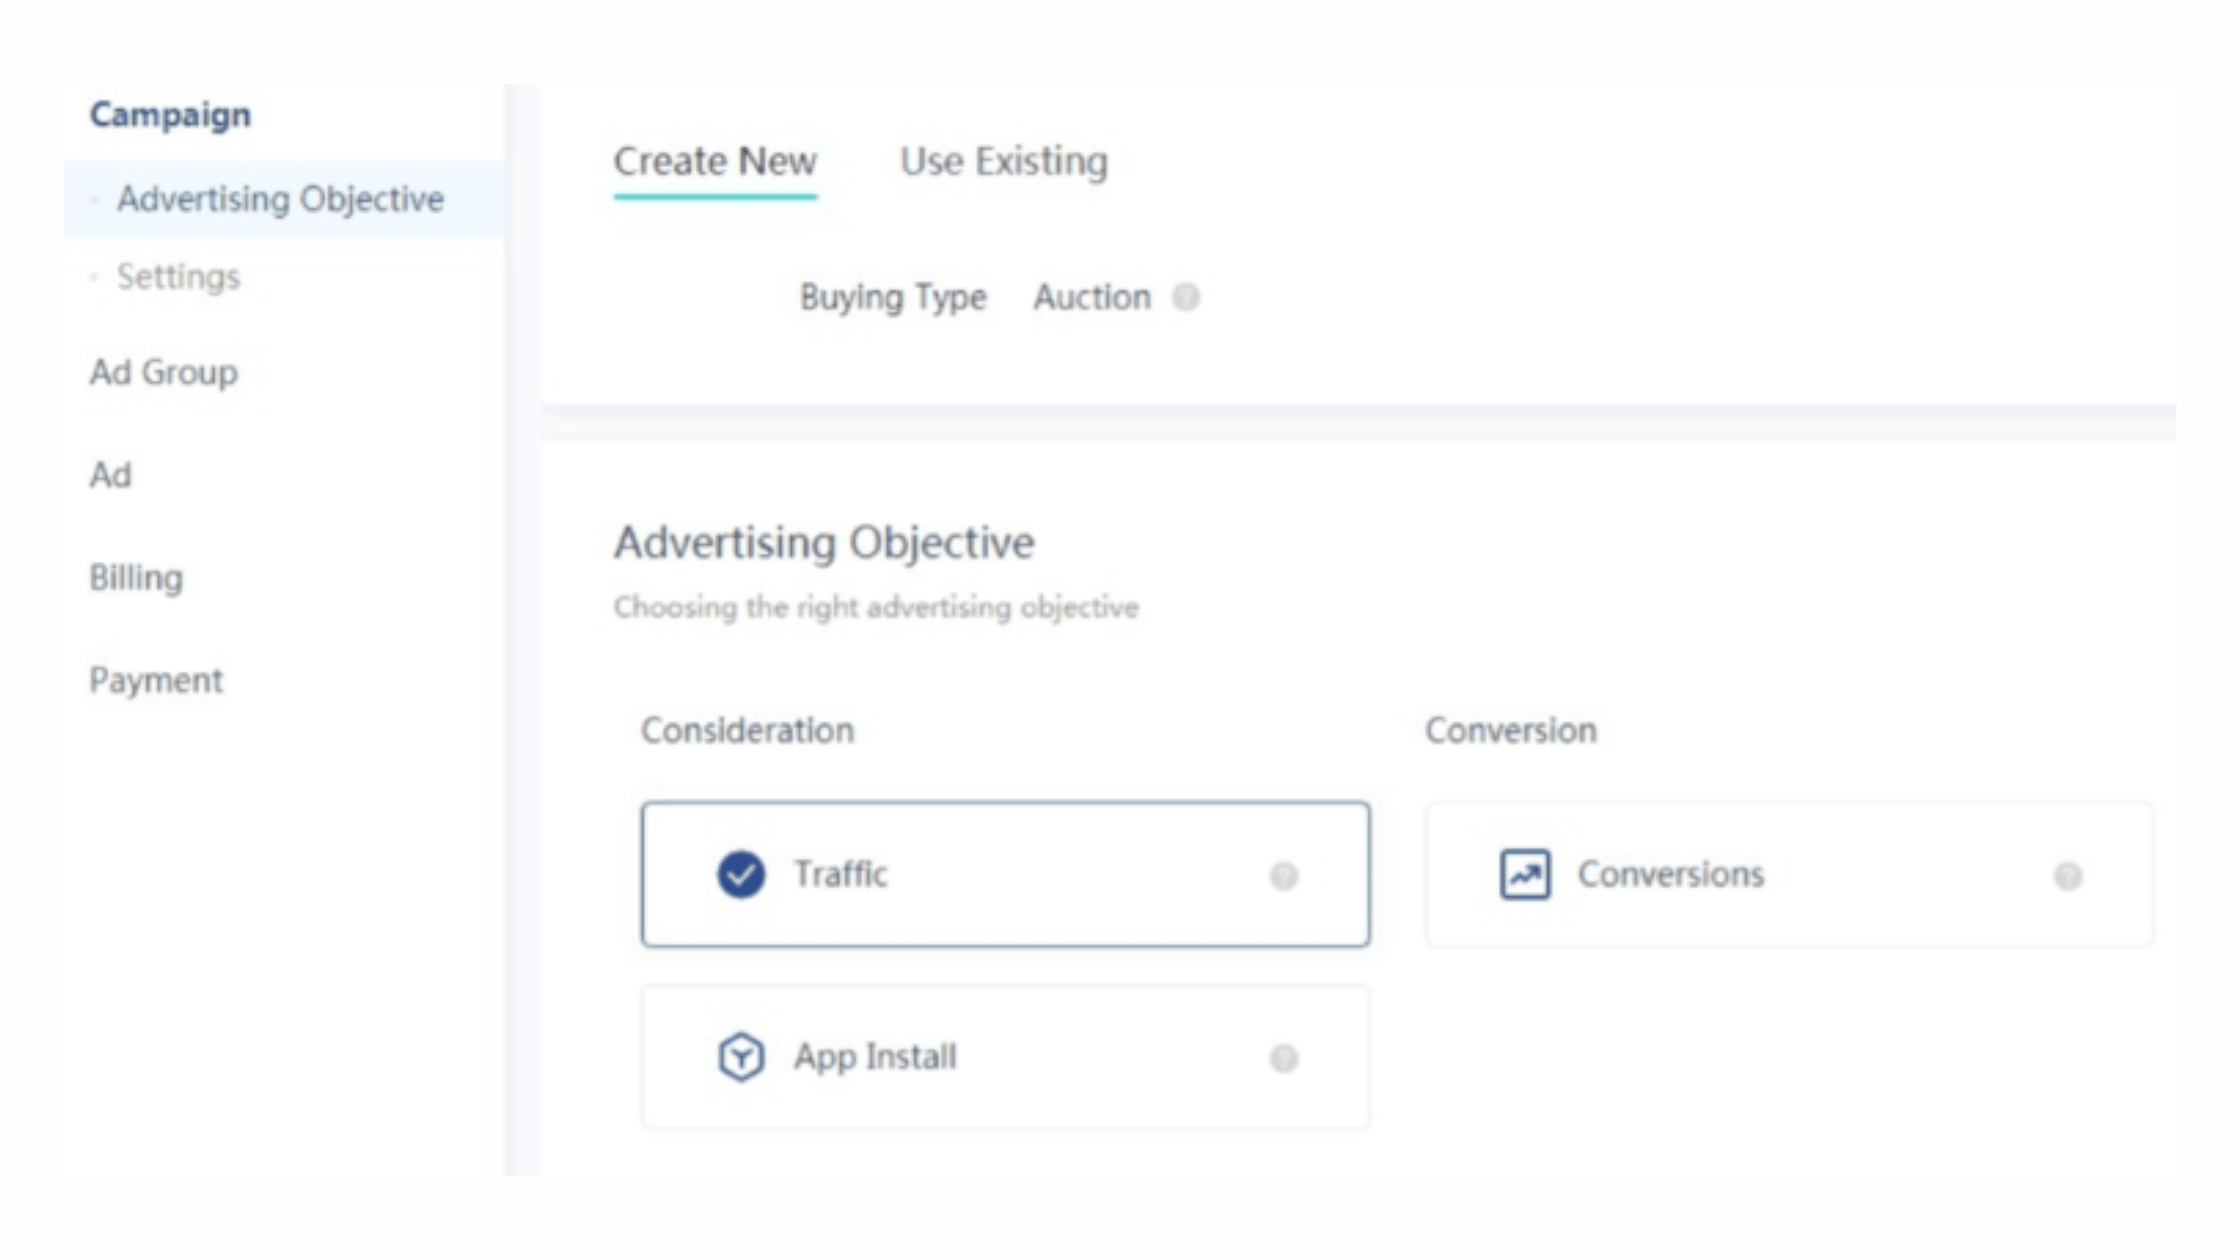Click the Consideration category heading
The height and width of the screenshot is (1260, 2240).
[x=747, y=731]
